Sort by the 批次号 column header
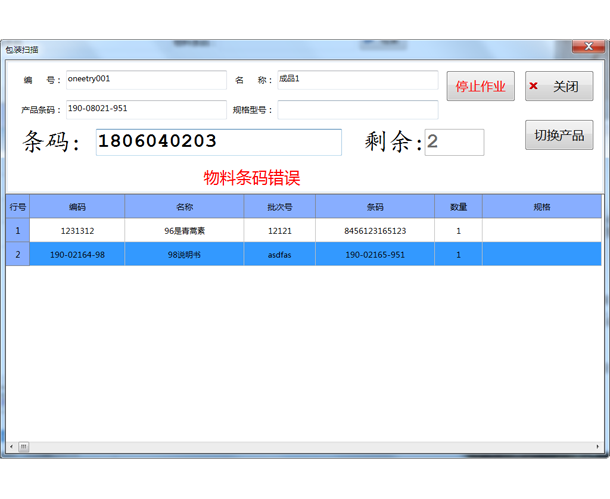The width and height of the screenshot is (610, 499). tap(280, 207)
